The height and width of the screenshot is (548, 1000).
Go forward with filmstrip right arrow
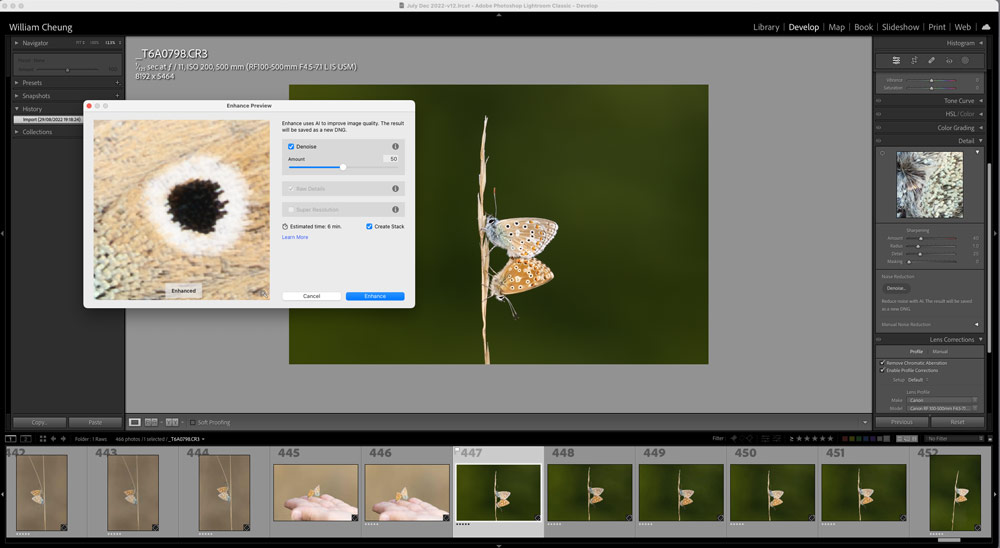point(63,439)
